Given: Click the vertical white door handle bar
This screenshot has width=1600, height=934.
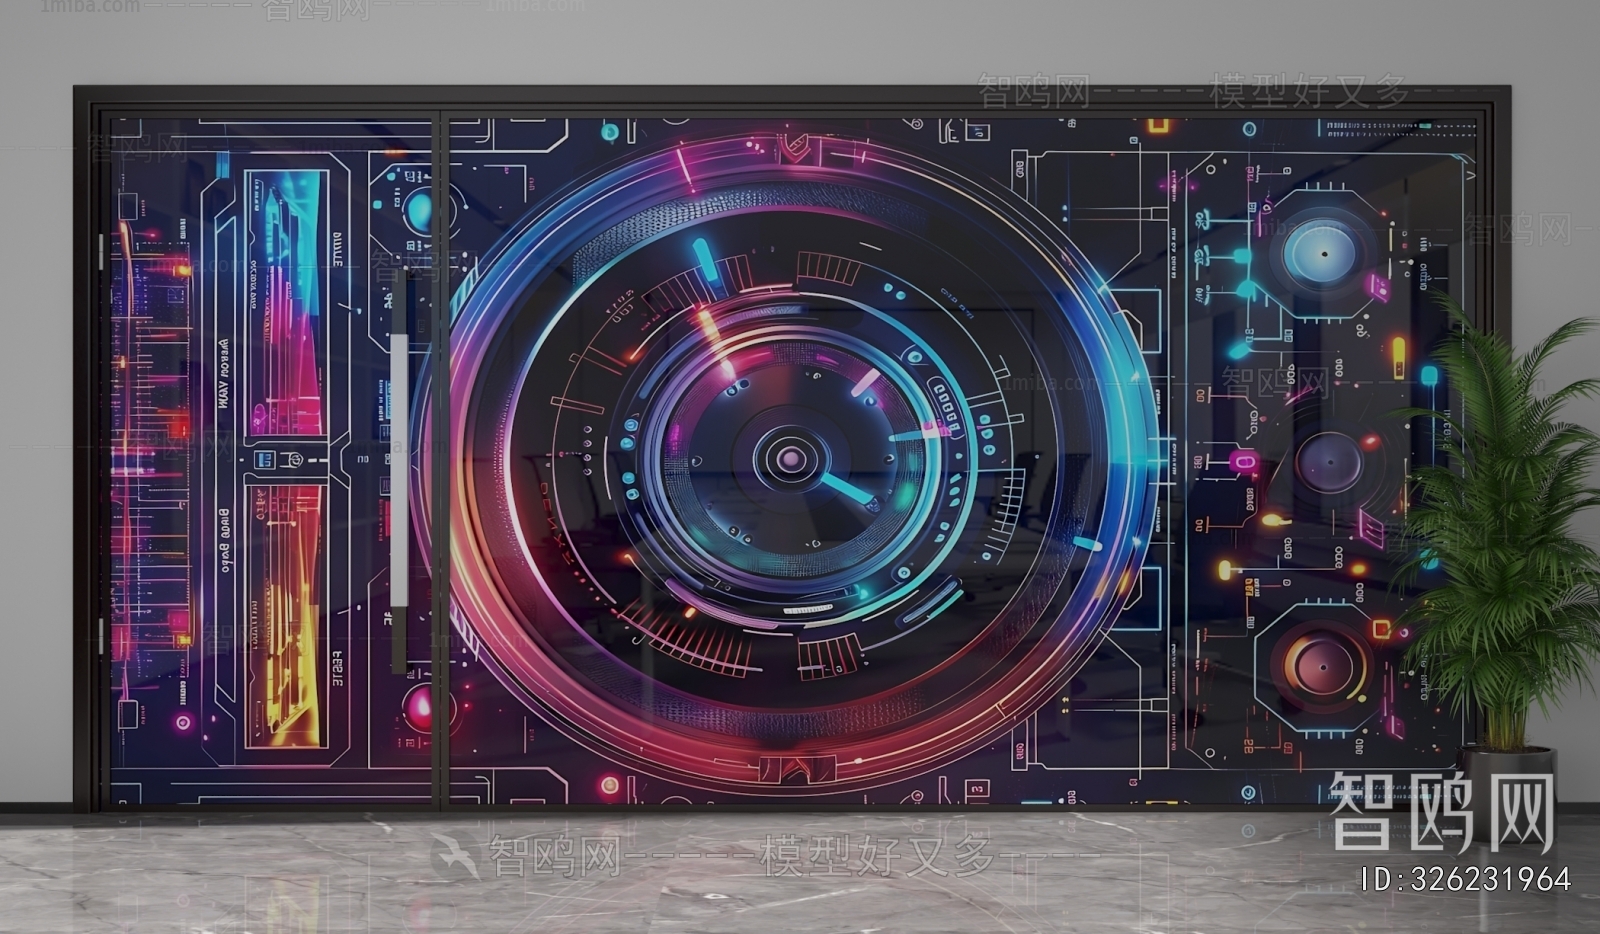Looking at the screenshot, I should (x=399, y=470).
